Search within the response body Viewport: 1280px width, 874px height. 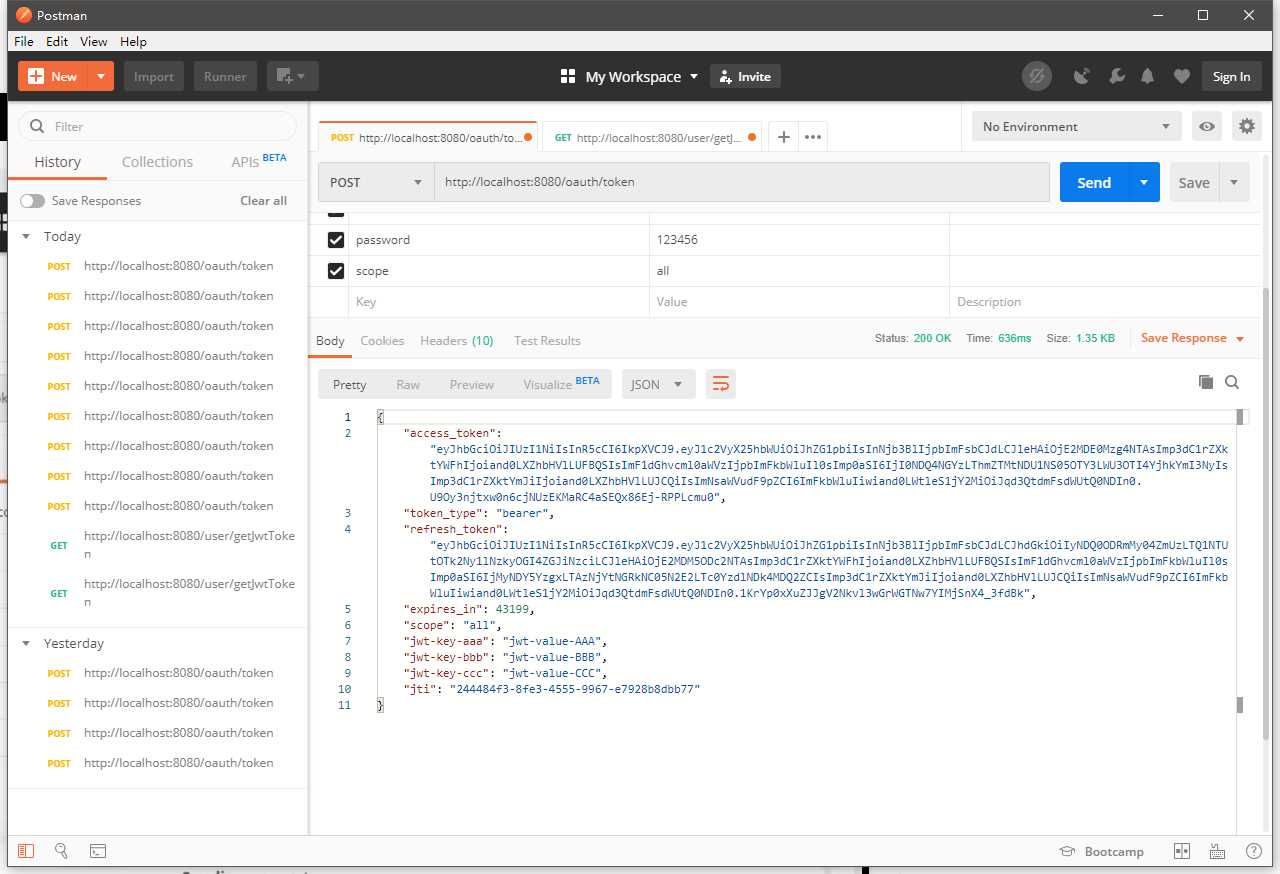tap(1232, 382)
